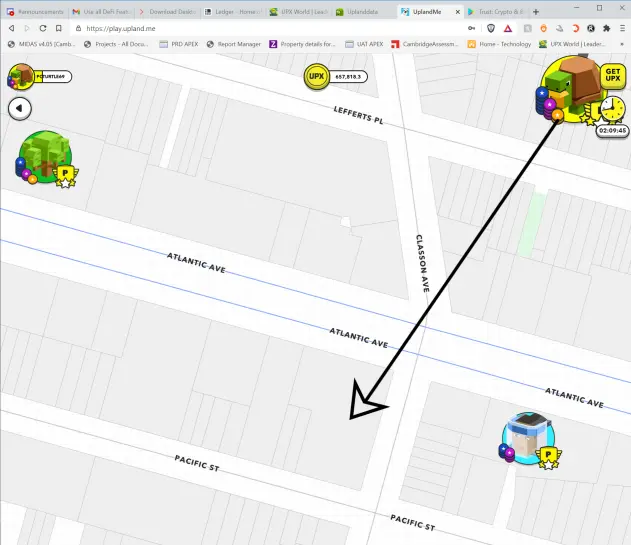Open the Report Manager bookmark
Viewport: 631px width, 545px height.
[x=234, y=44]
